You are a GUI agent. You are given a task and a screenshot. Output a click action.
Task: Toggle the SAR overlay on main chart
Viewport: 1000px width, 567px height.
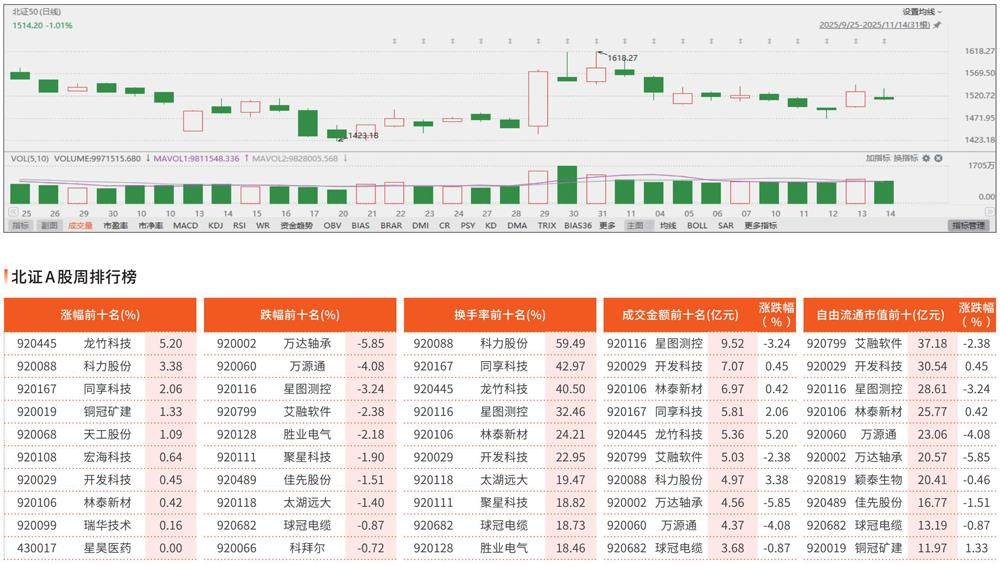point(725,226)
